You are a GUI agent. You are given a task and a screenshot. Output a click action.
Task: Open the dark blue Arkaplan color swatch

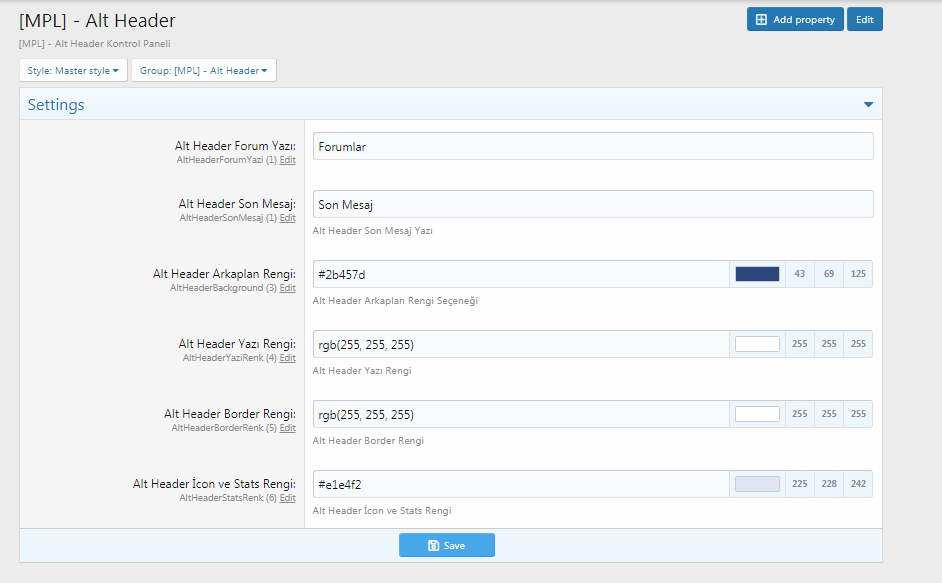pos(757,274)
